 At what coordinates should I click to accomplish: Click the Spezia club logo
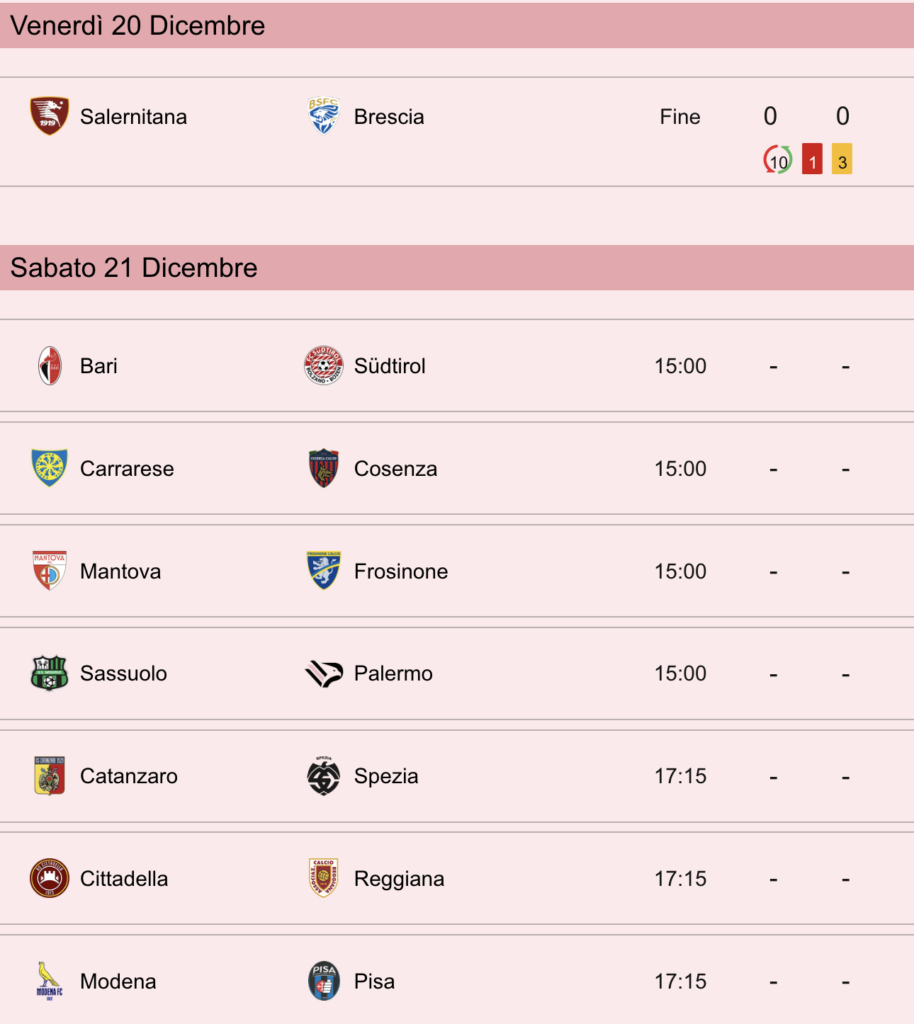coord(324,776)
